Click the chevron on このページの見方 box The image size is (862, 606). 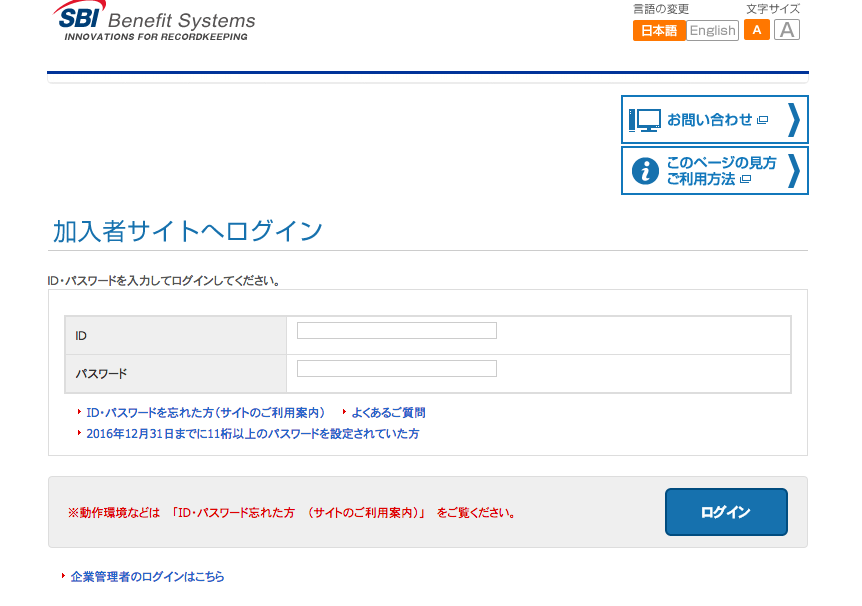(x=793, y=170)
